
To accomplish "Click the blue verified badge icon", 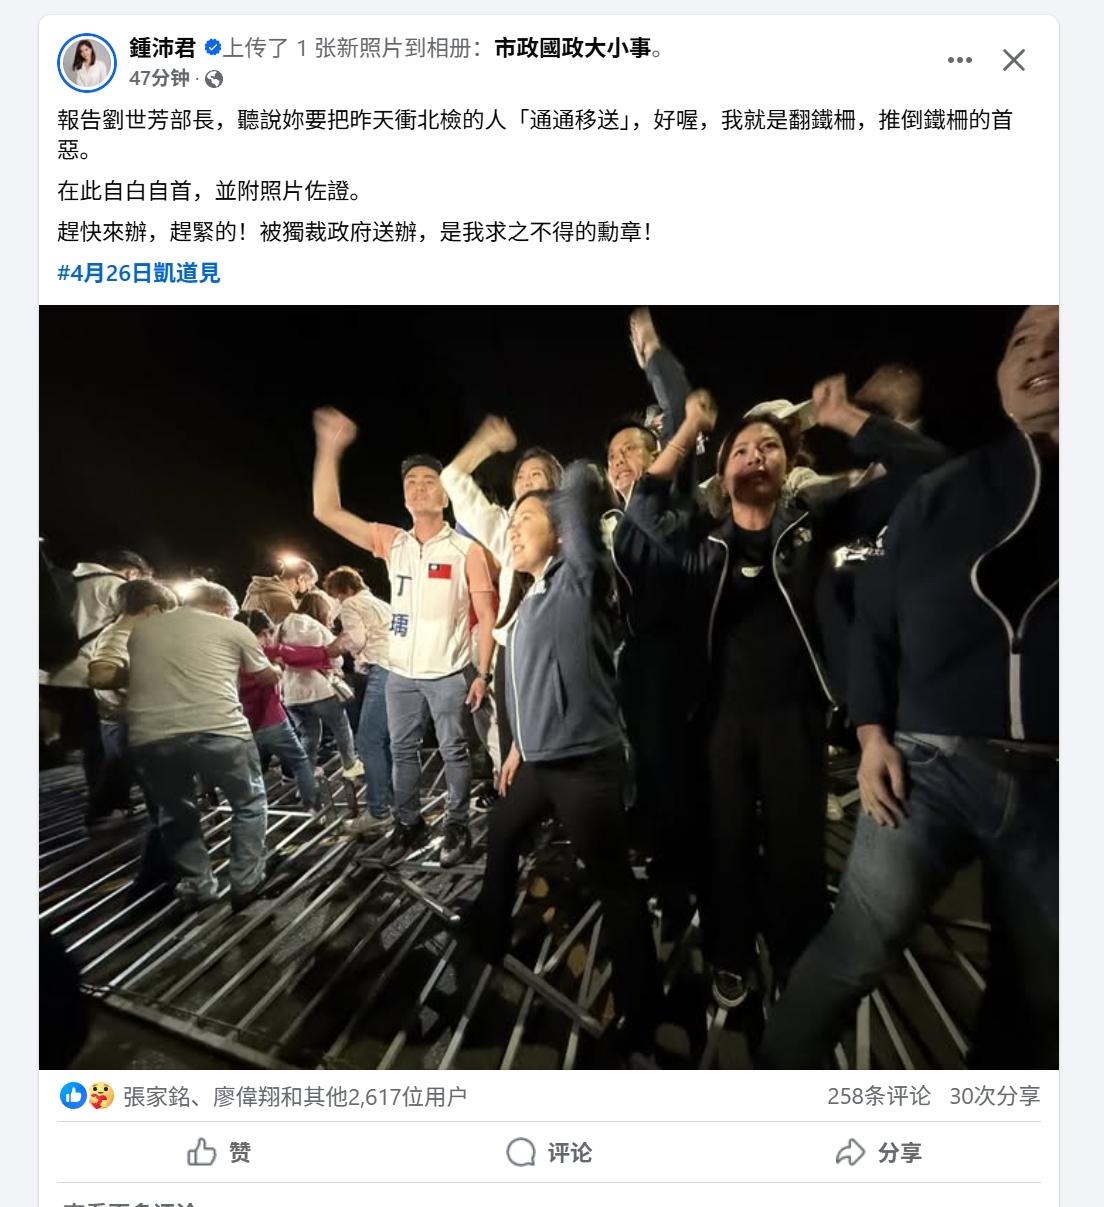I will (x=212, y=47).
